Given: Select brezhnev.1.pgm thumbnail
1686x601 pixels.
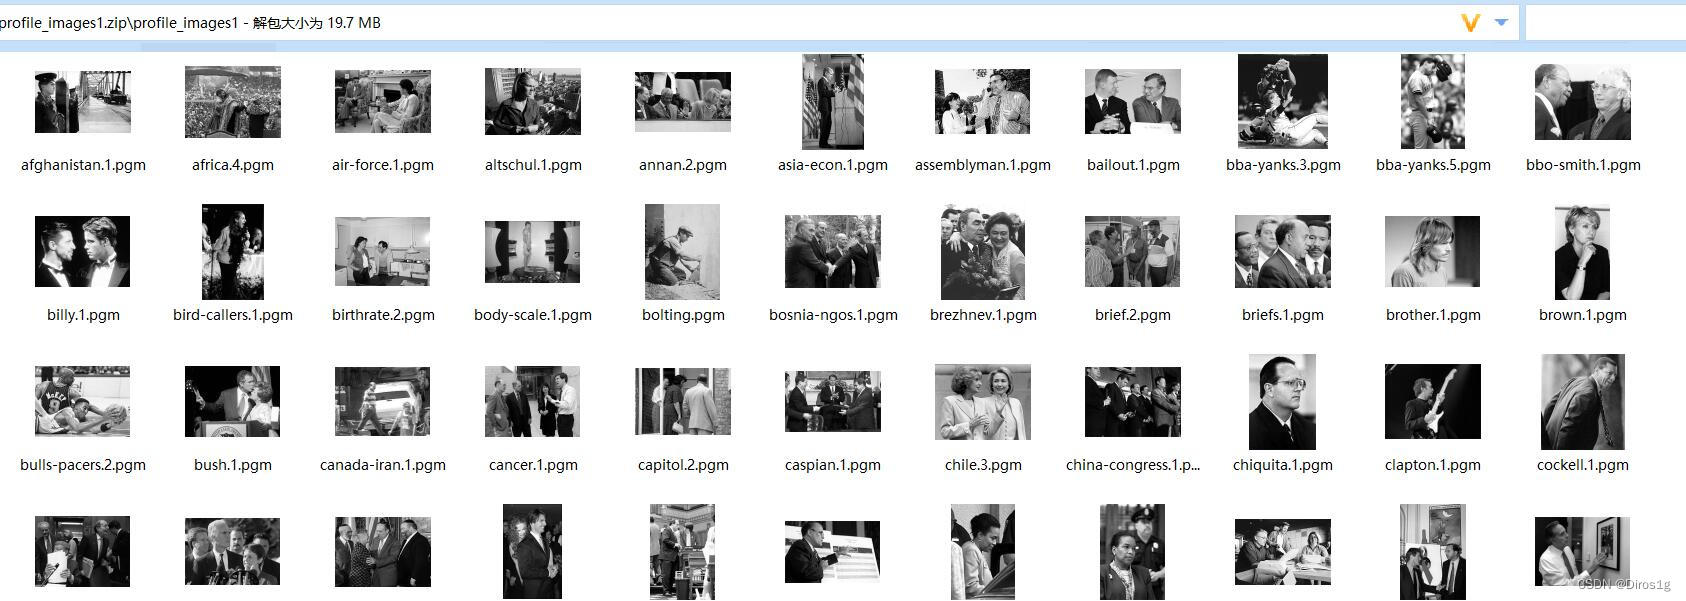Looking at the screenshot, I should pos(983,252).
